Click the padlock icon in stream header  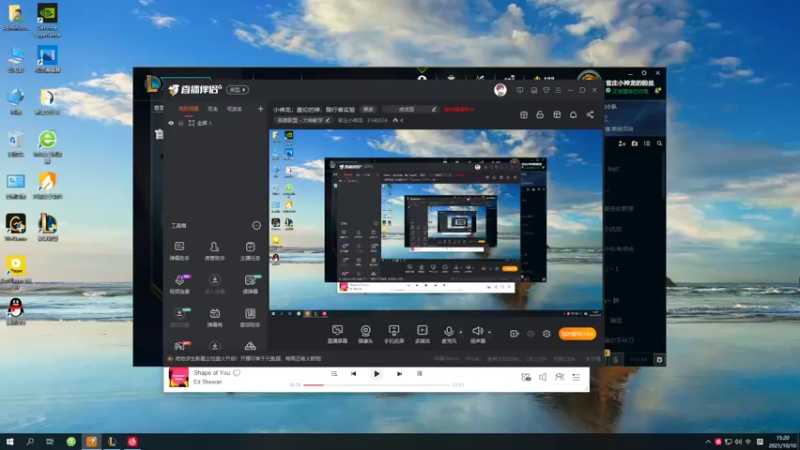[x=540, y=115]
